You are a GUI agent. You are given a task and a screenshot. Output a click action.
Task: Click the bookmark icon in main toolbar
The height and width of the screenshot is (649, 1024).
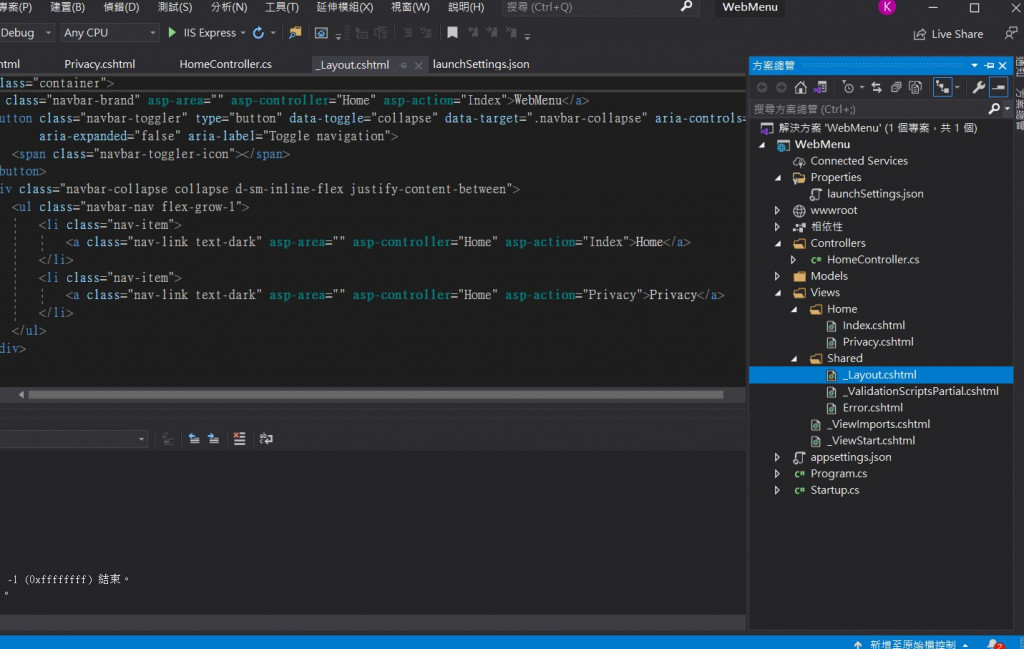(452, 33)
